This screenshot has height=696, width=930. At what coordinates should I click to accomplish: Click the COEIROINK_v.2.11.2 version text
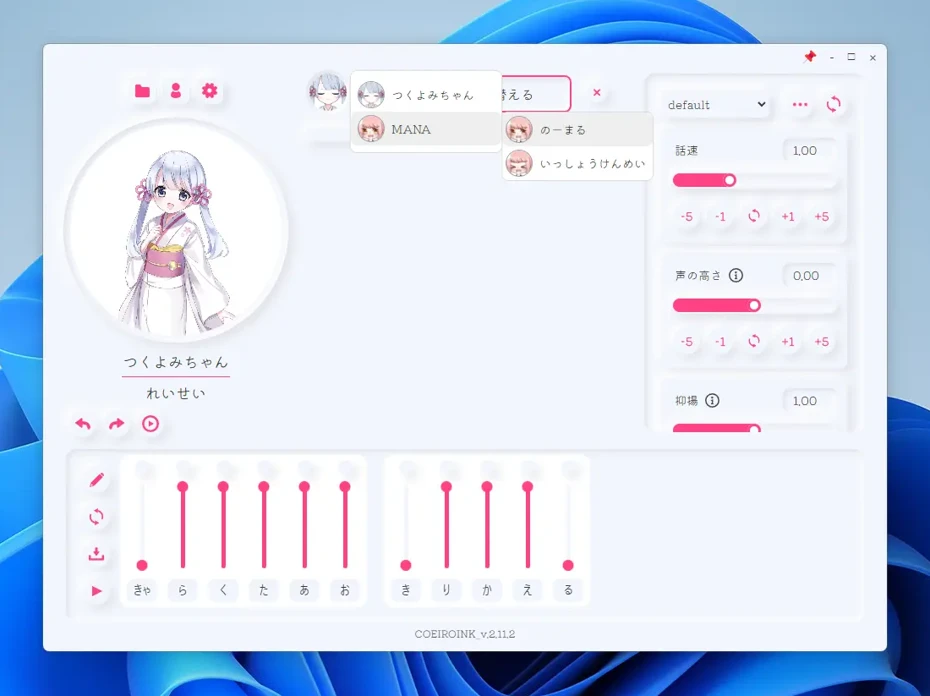(465, 634)
